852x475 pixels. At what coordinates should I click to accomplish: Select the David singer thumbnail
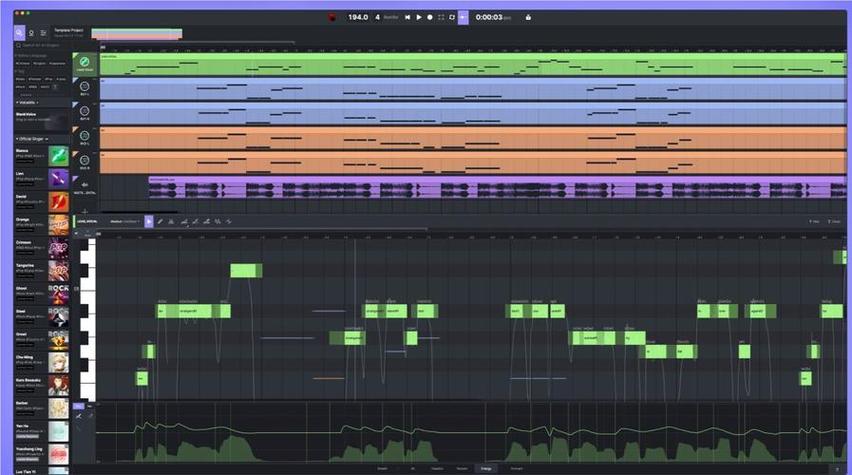coord(58,202)
